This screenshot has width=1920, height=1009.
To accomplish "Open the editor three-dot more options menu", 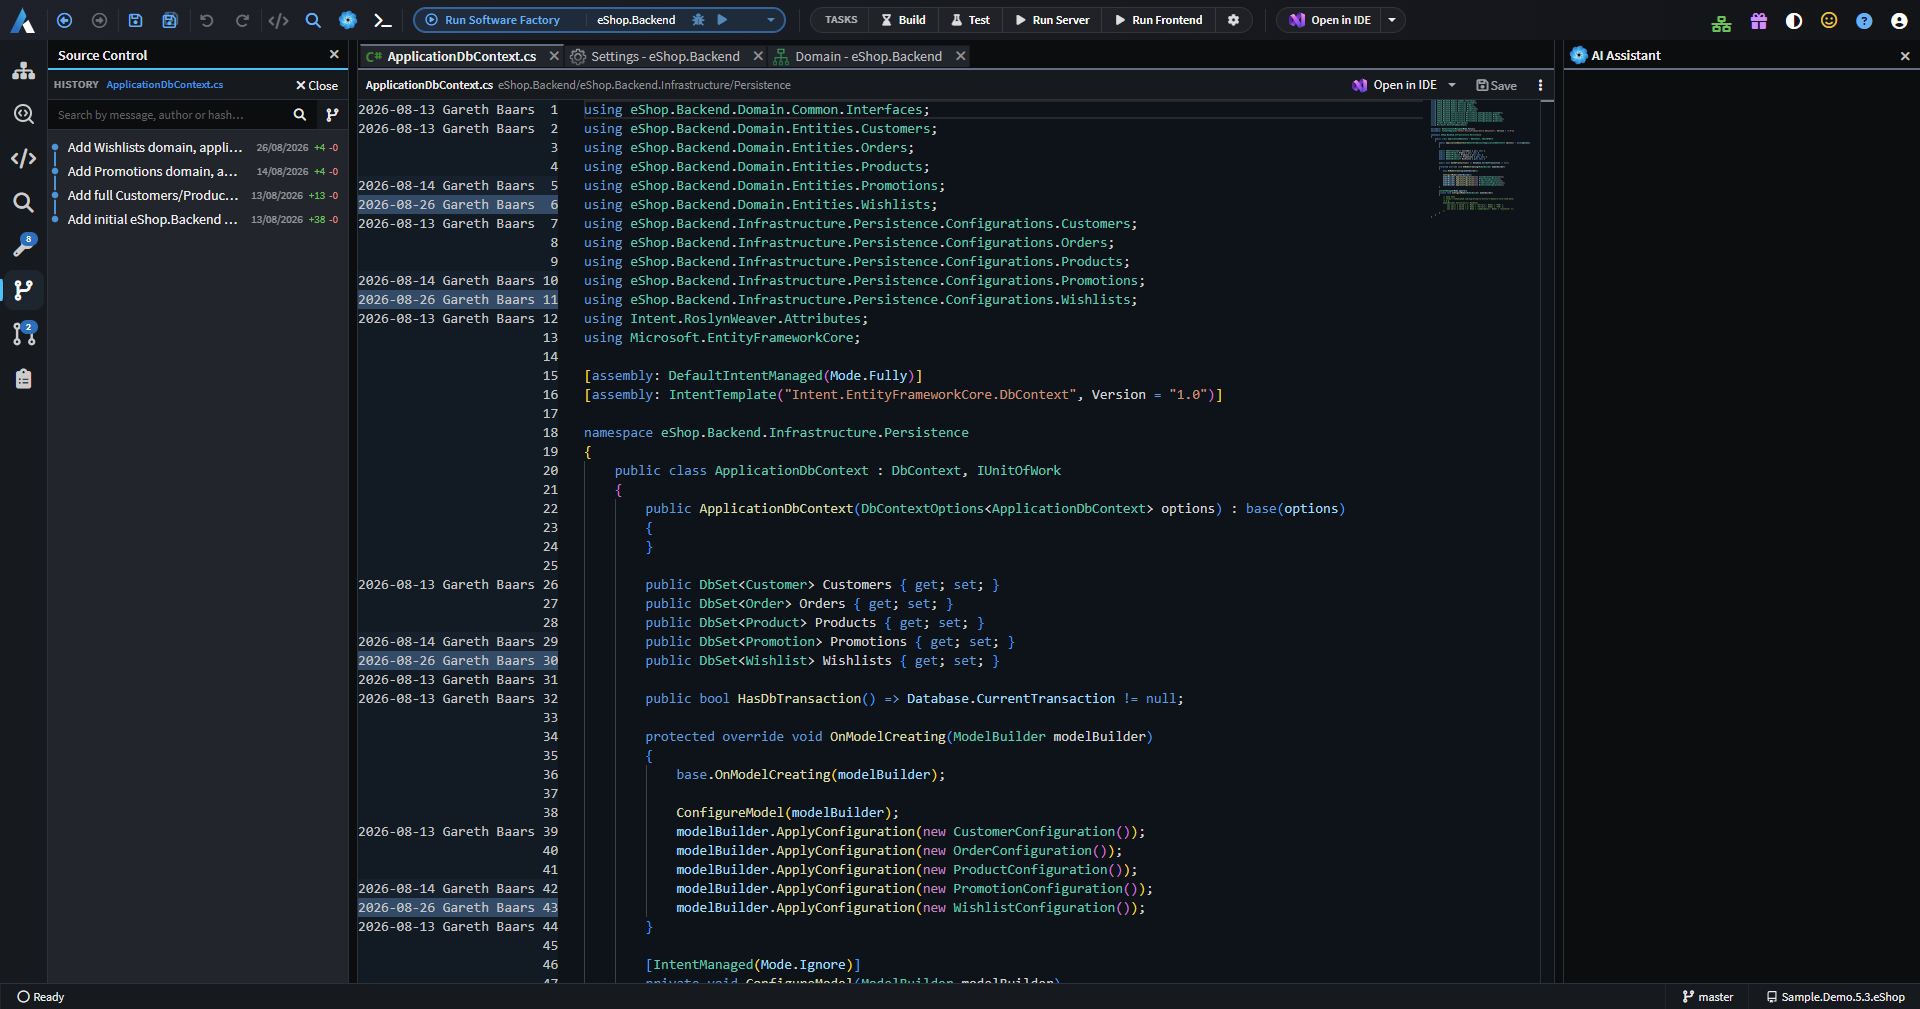I will (x=1540, y=85).
